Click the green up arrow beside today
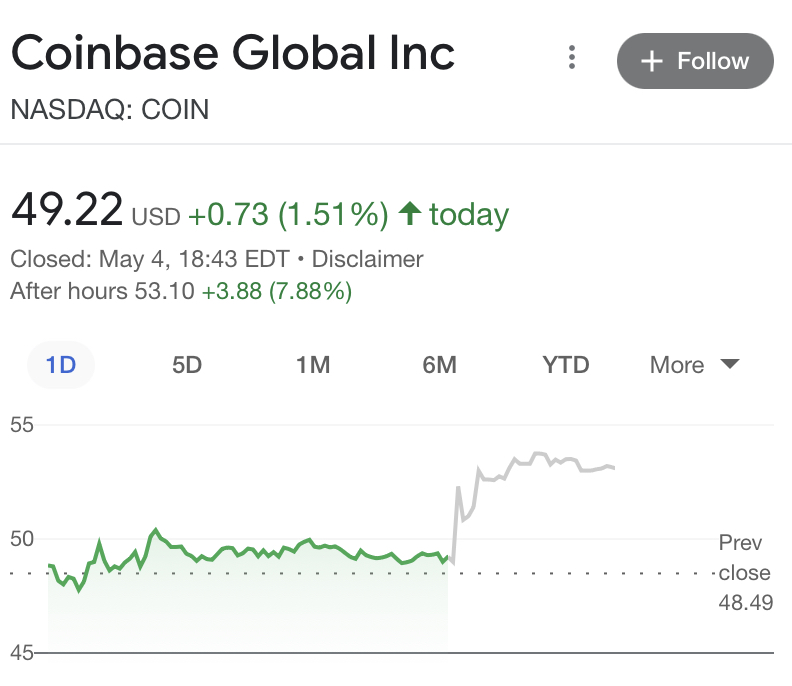This screenshot has height=686, width=792. [408, 213]
